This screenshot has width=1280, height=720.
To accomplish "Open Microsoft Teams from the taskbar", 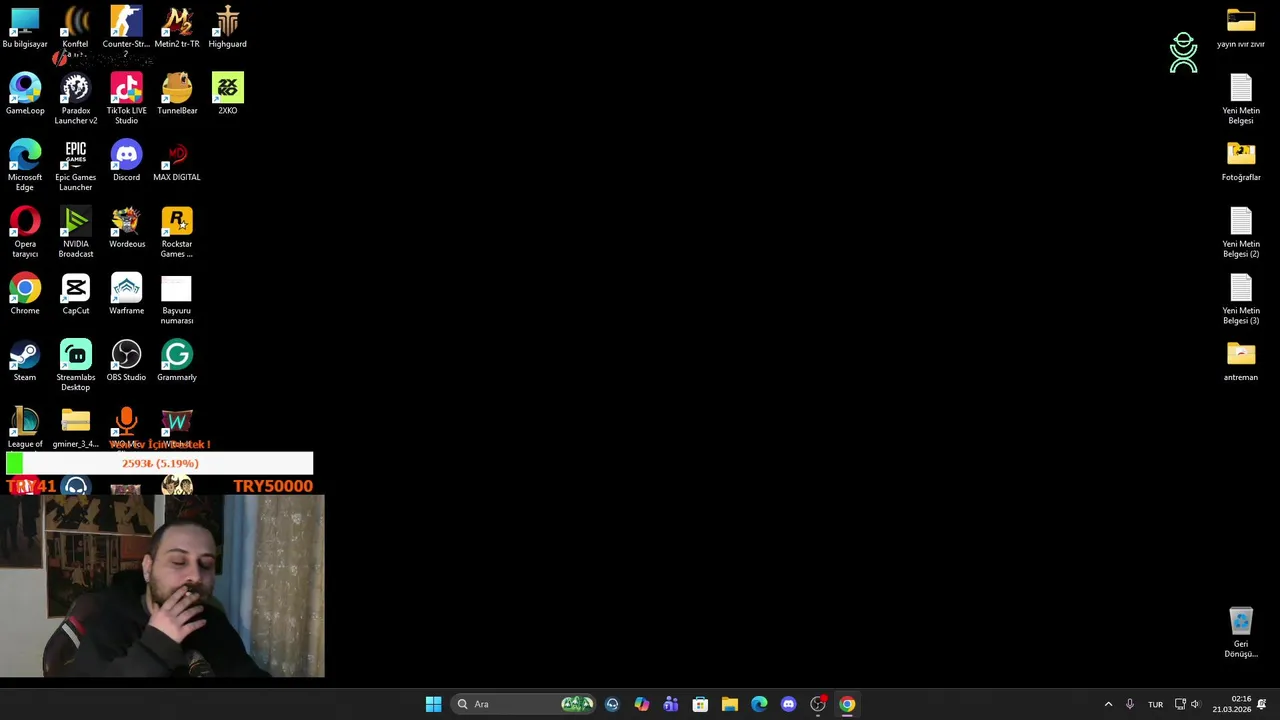I will point(670,704).
